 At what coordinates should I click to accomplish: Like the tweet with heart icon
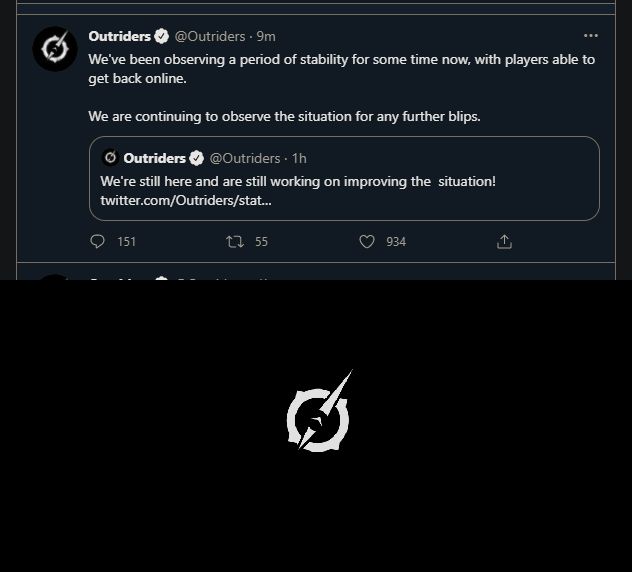click(367, 241)
